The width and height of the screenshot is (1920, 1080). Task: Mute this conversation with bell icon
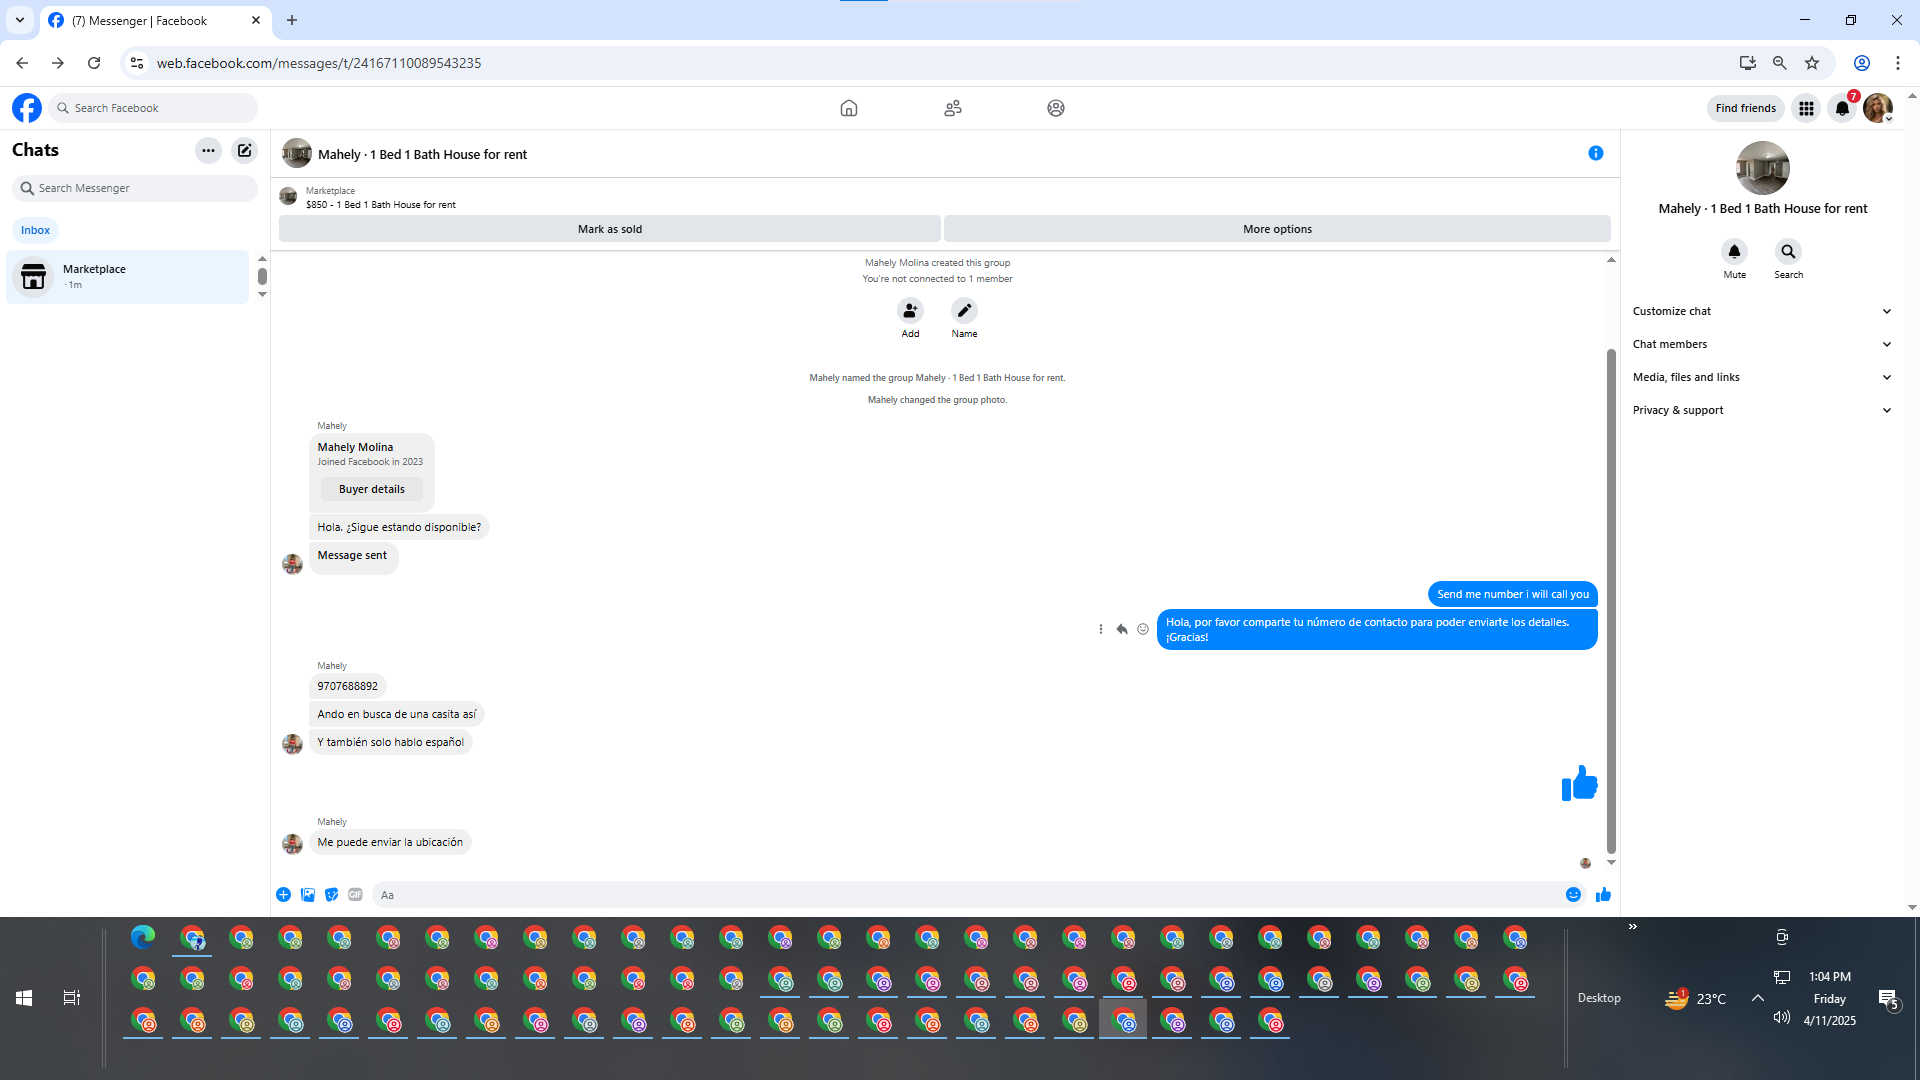pyautogui.click(x=1735, y=251)
